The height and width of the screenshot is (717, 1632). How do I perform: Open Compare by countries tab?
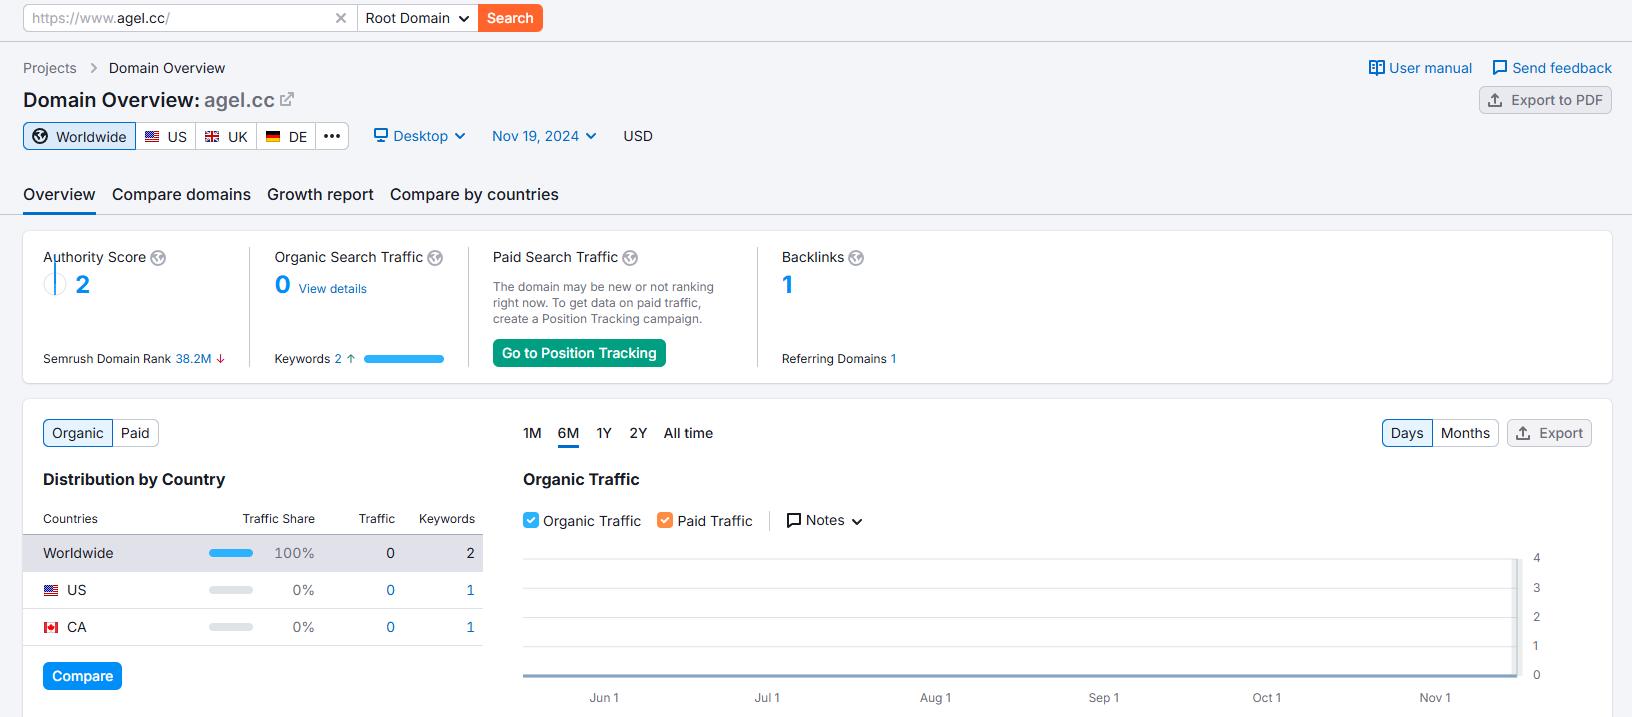pos(474,195)
